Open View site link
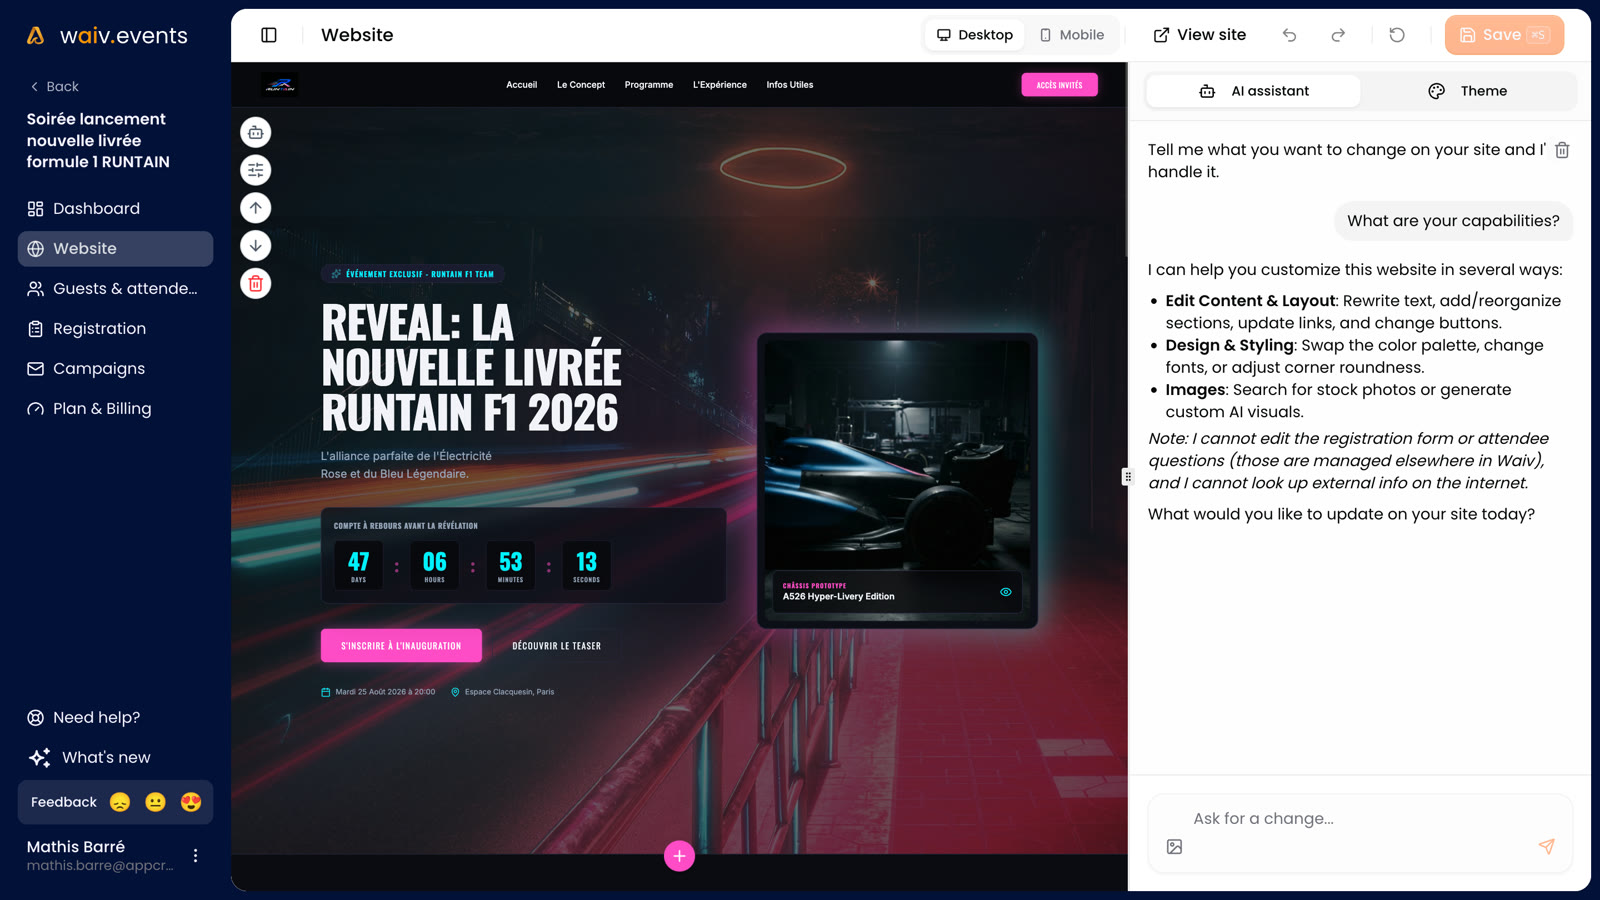Viewport: 1600px width, 900px height. 1200,35
